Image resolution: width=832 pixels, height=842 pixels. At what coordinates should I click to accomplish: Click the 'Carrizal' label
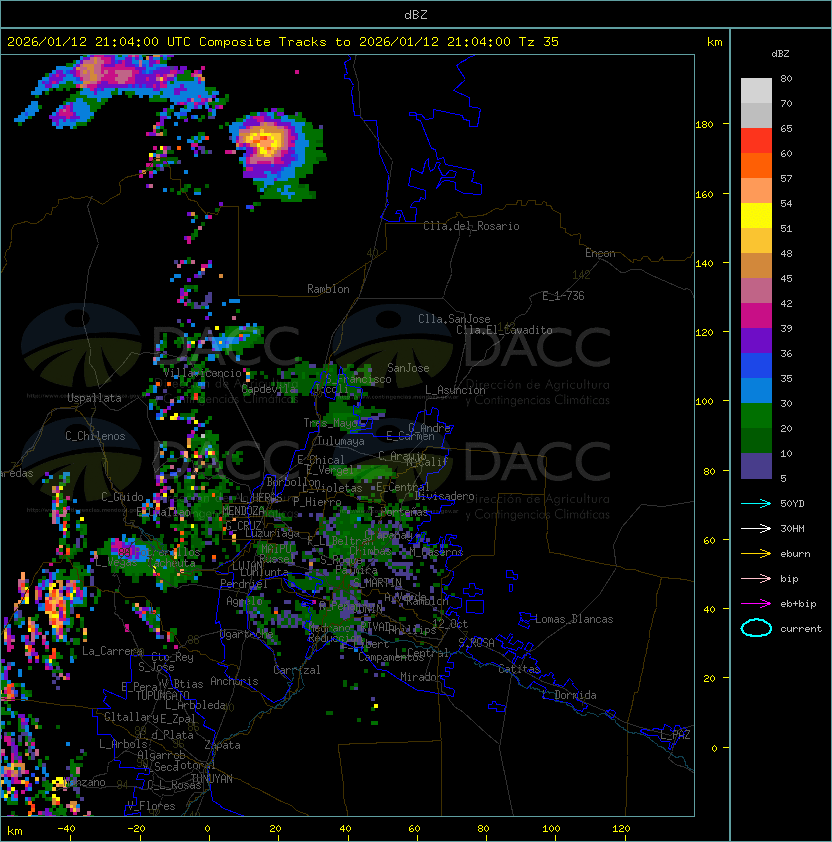(297, 670)
